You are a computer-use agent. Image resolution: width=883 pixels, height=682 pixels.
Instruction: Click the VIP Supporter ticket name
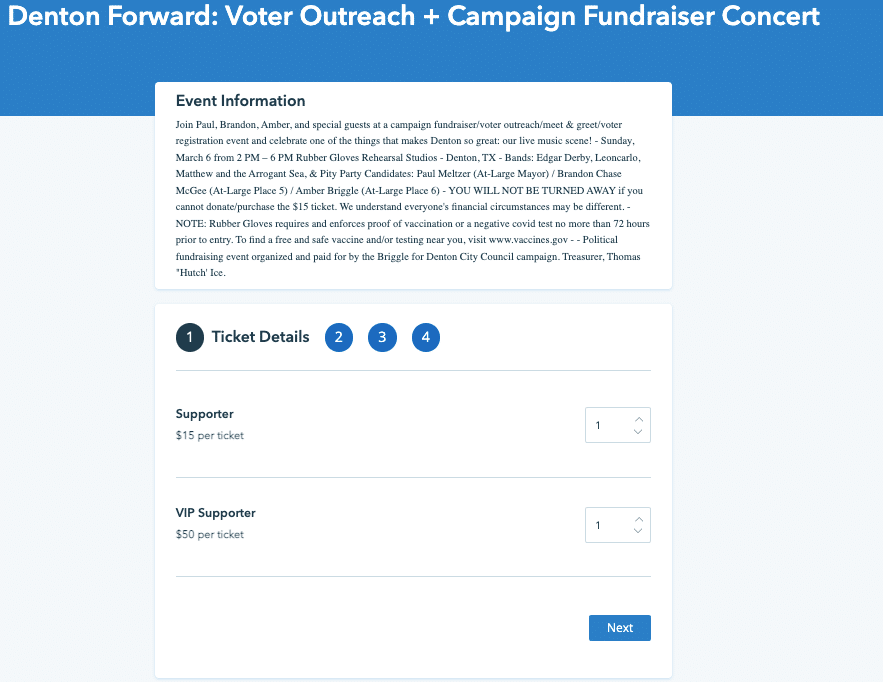[215, 513]
